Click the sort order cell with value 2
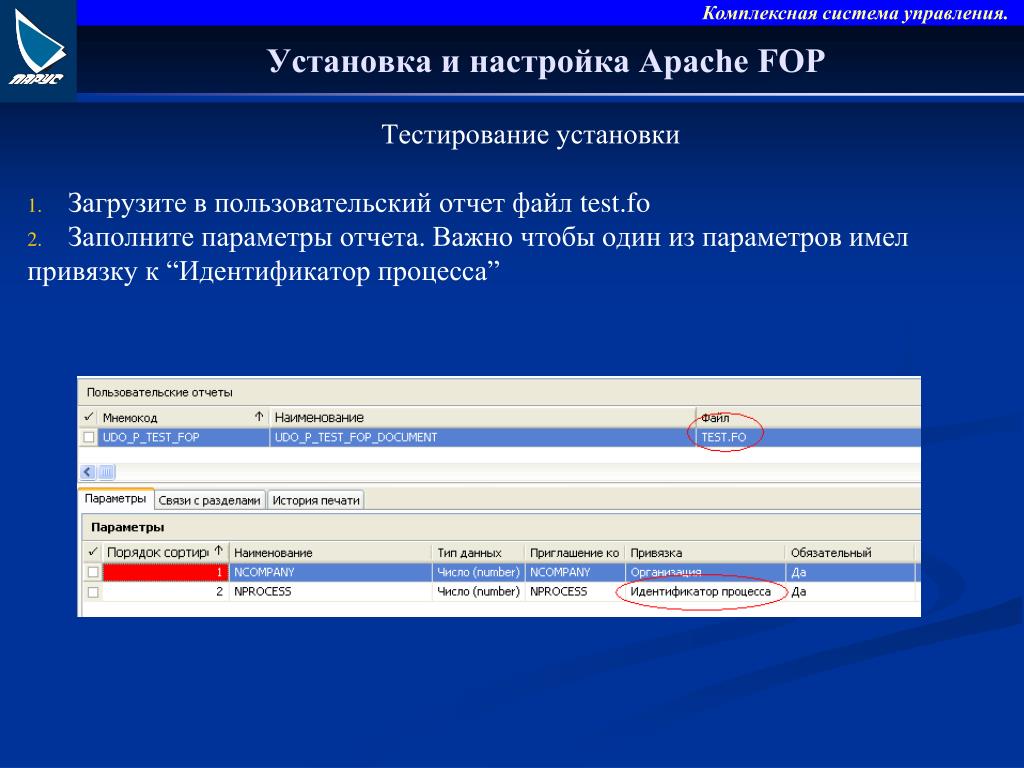Image resolution: width=1024 pixels, height=768 pixels. (x=165, y=592)
